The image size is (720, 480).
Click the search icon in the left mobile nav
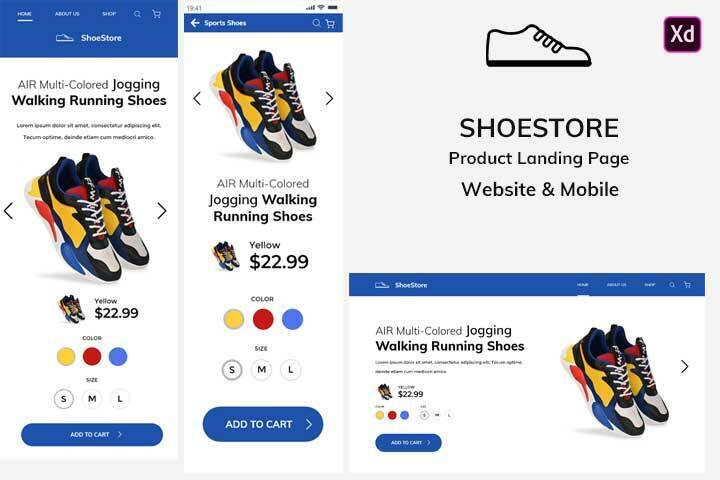click(137, 14)
